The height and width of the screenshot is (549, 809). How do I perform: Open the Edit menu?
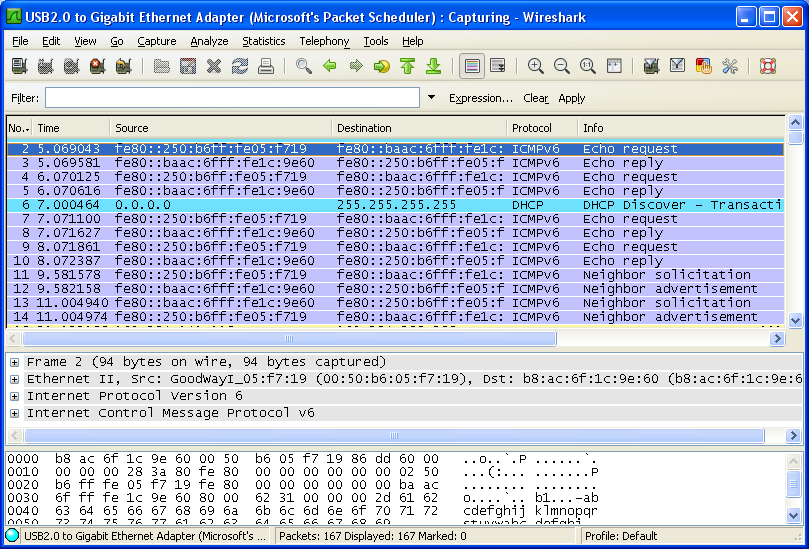point(51,41)
